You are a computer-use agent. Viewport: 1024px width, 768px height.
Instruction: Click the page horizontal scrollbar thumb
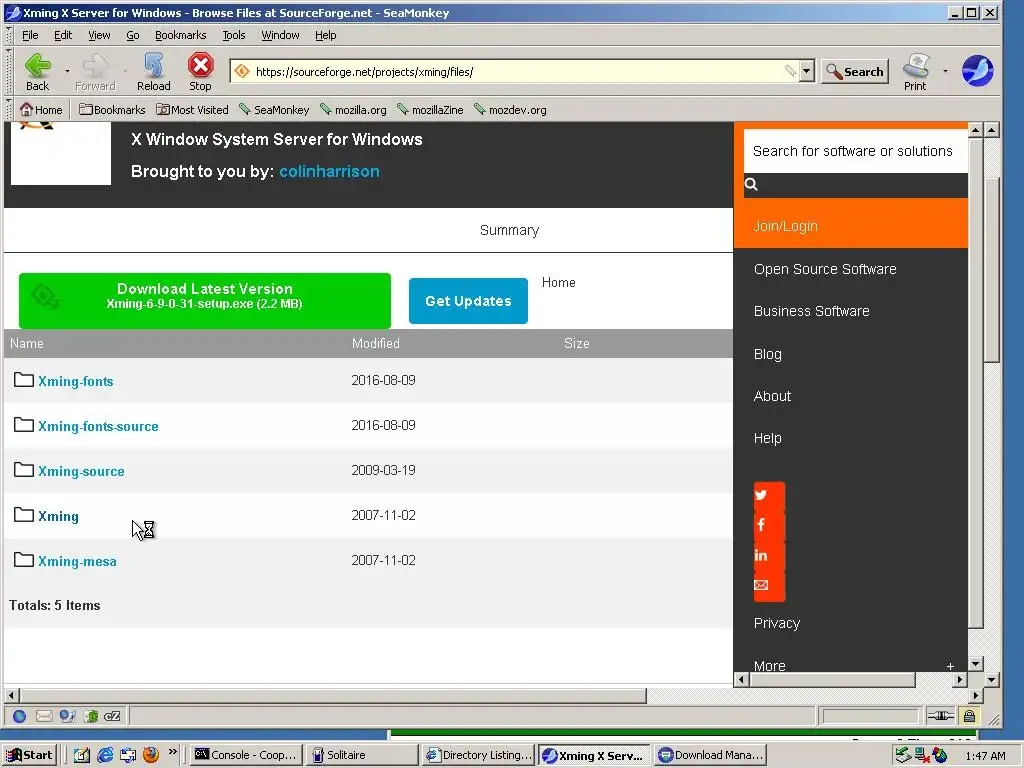[333, 696]
